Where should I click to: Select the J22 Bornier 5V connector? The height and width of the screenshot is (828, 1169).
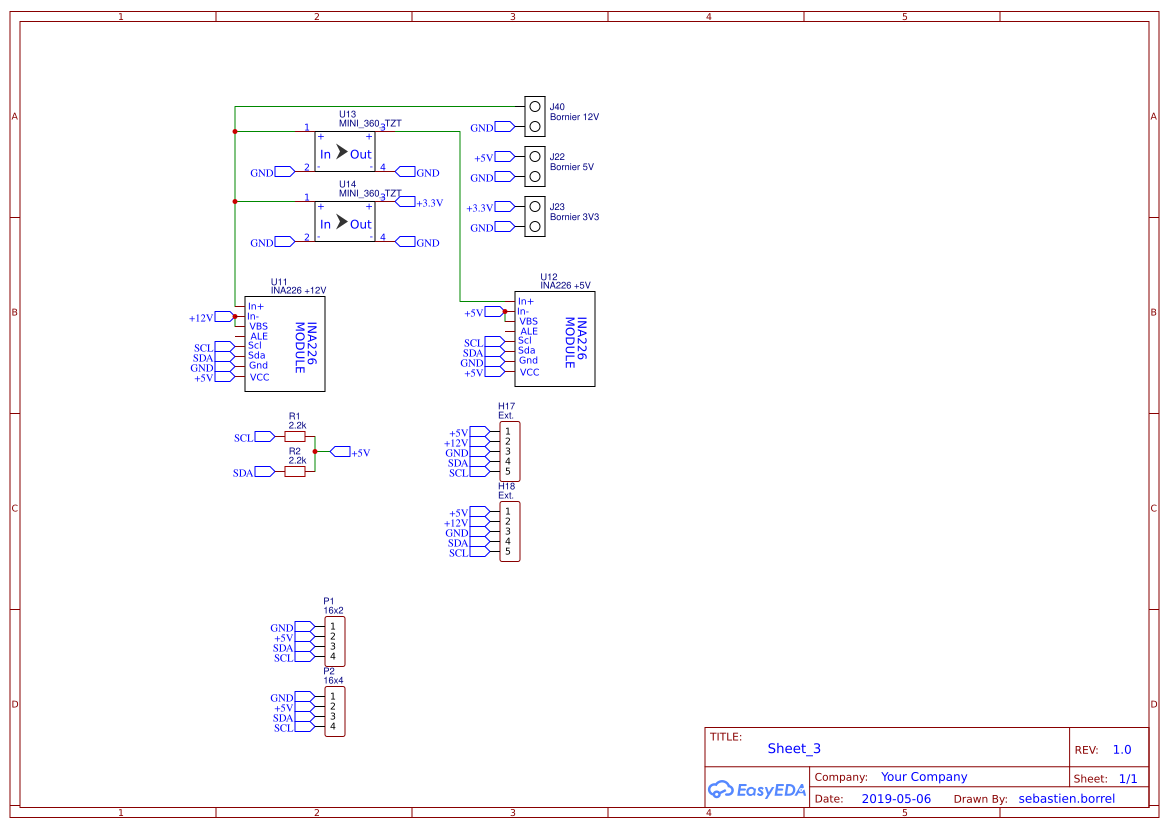coord(535,167)
